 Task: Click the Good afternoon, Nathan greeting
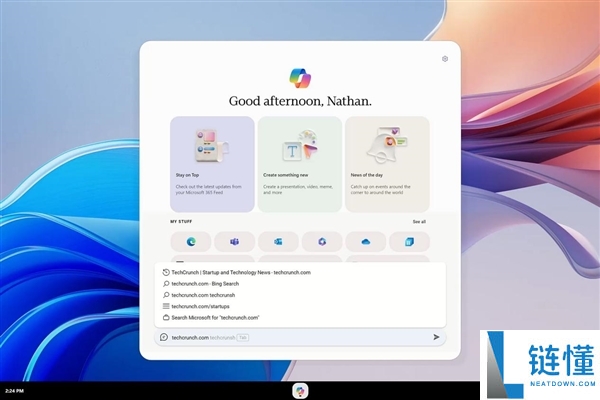click(300, 101)
